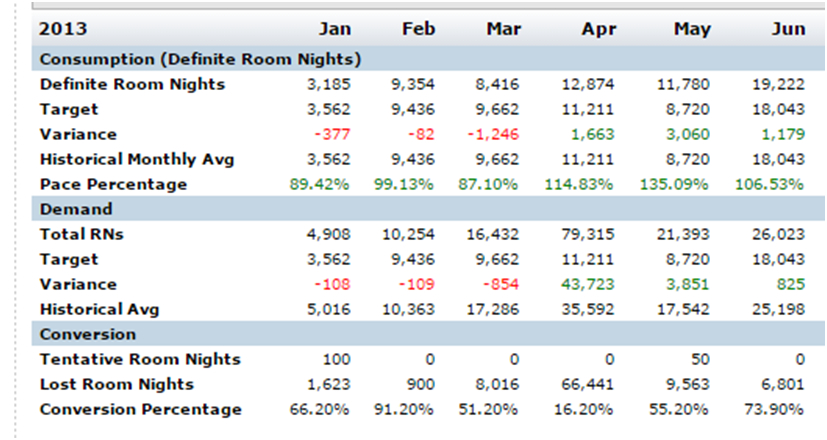Click the red -82 variance value
This screenshot has width=827, height=440.
421,135
